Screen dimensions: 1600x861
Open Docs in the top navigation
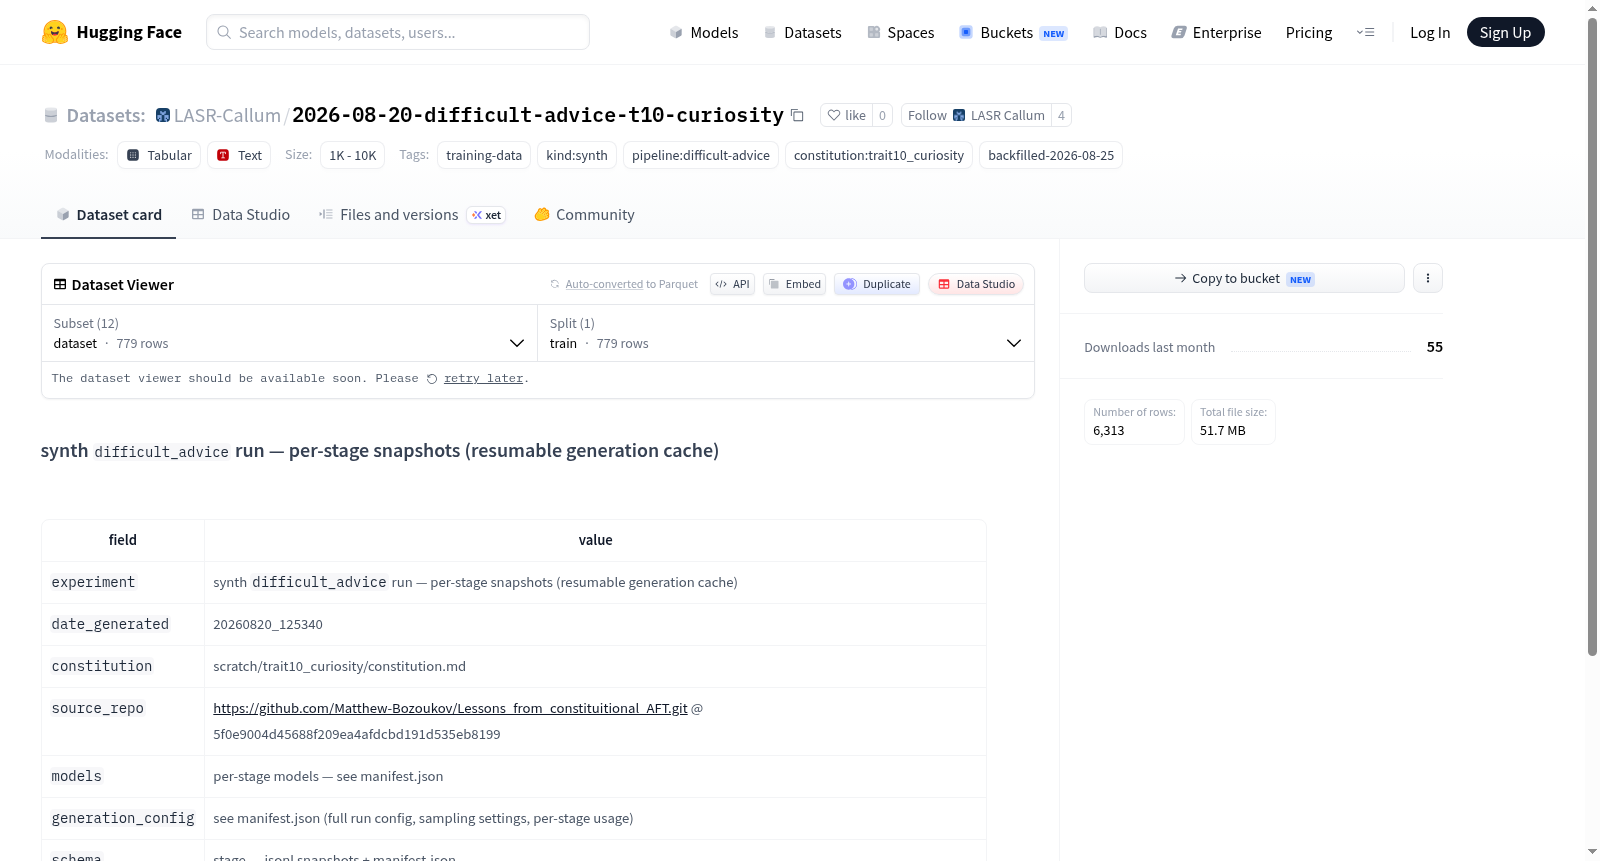click(1120, 32)
